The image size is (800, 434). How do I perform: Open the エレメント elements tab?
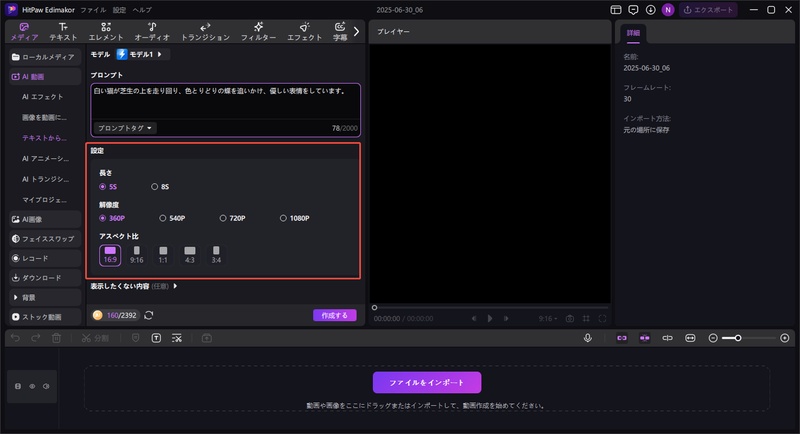(x=106, y=32)
